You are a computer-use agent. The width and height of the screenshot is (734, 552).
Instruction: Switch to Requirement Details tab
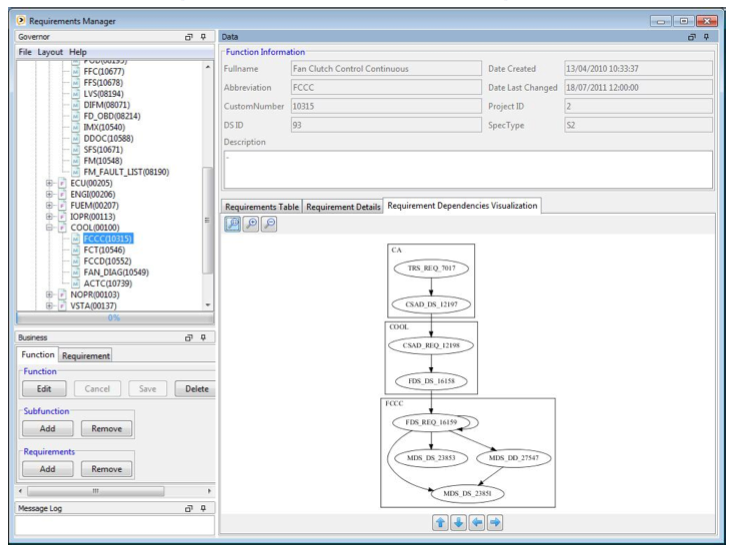tap(343, 206)
